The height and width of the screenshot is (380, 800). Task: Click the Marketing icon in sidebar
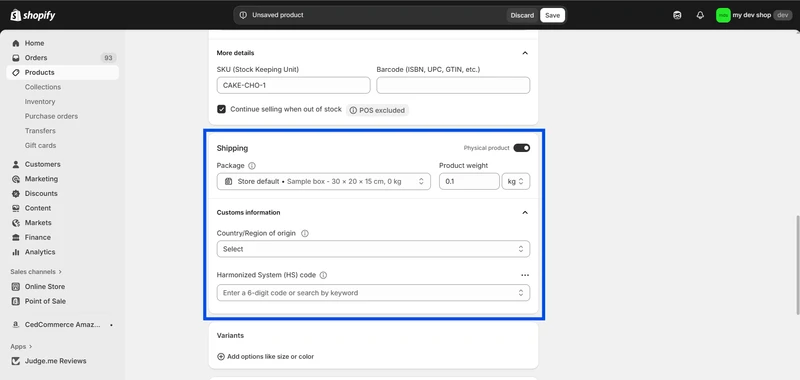tap(16, 179)
